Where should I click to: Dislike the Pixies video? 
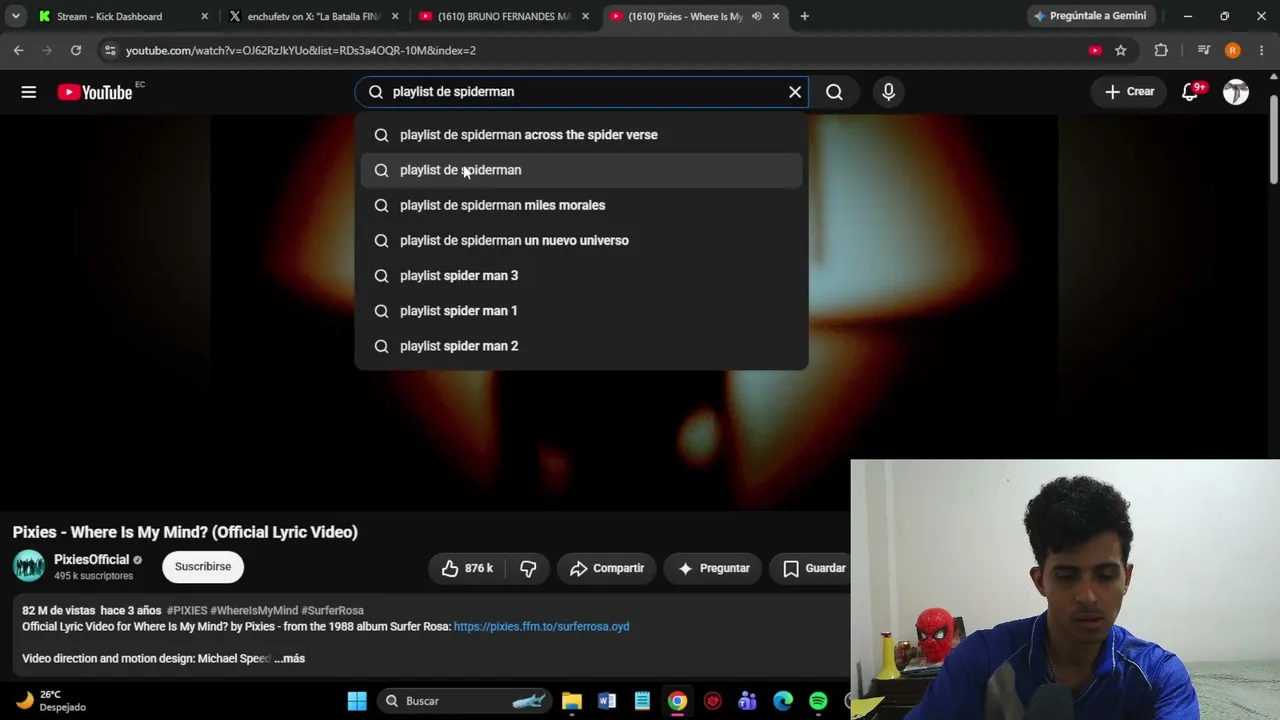tap(528, 568)
